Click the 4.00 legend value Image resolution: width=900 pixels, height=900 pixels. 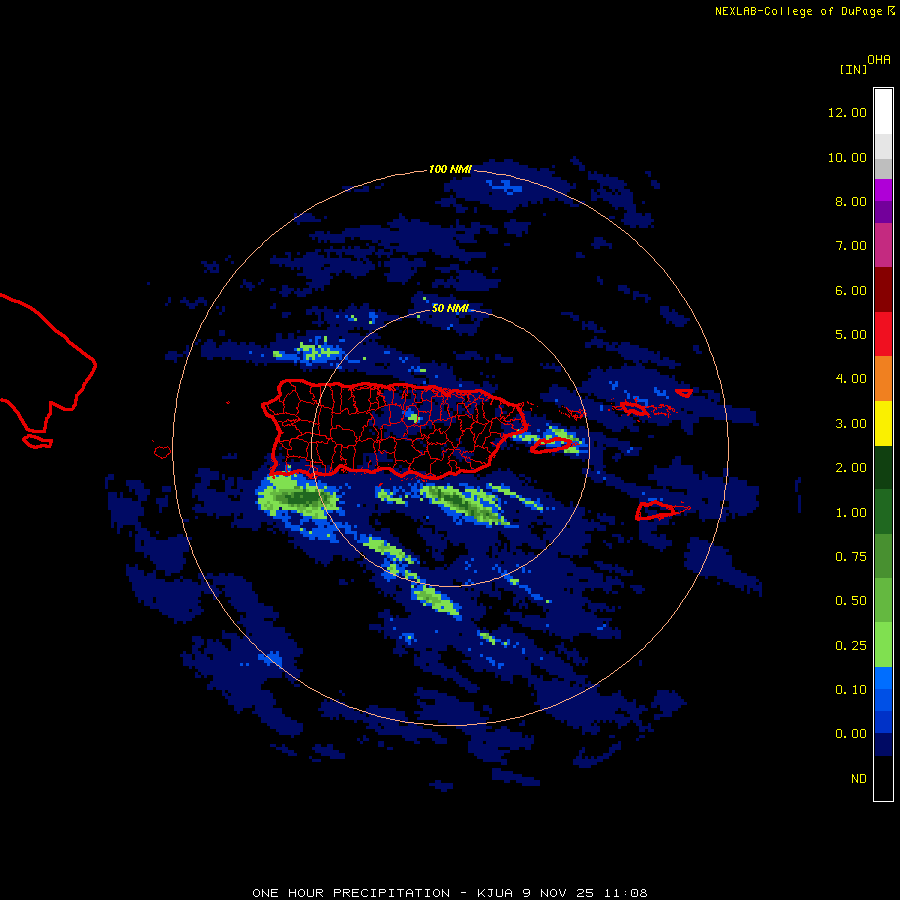pyautogui.click(x=851, y=379)
